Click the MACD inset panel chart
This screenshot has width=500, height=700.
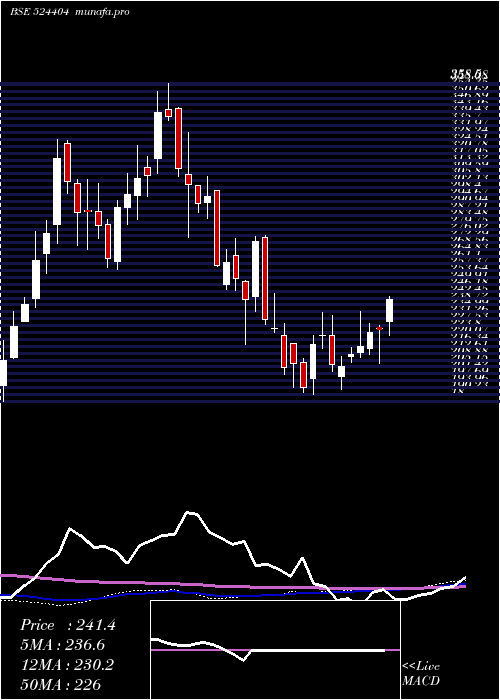(x=275, y=650)
